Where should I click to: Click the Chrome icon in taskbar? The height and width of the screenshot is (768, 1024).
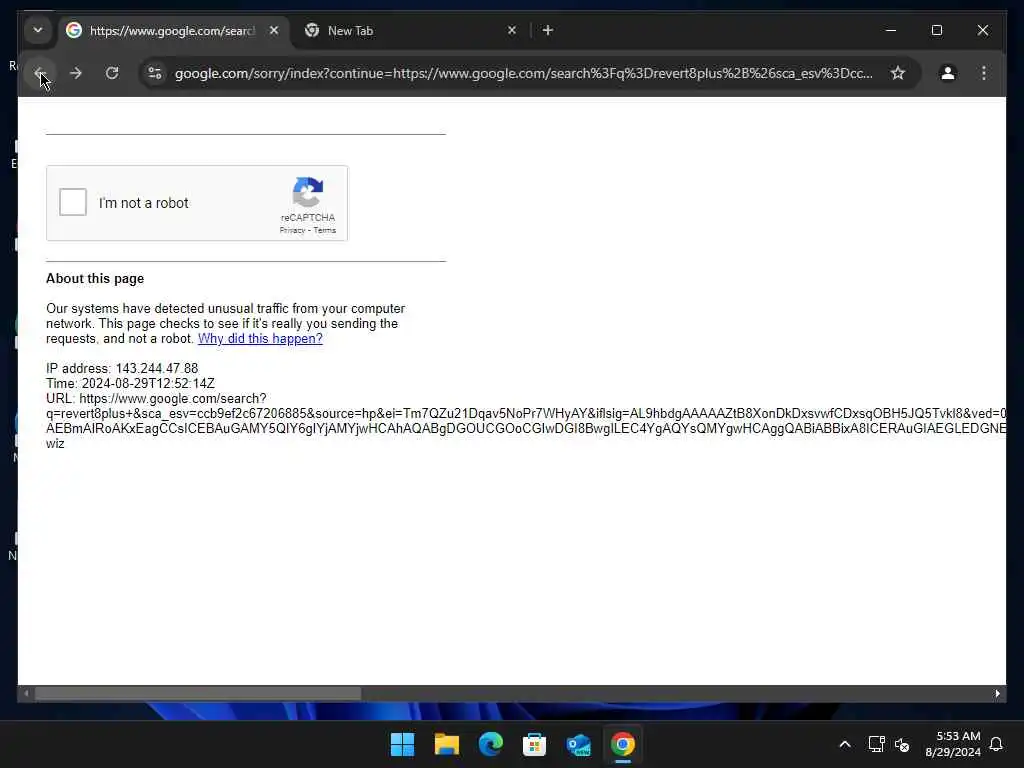click(x=622, y=744)
